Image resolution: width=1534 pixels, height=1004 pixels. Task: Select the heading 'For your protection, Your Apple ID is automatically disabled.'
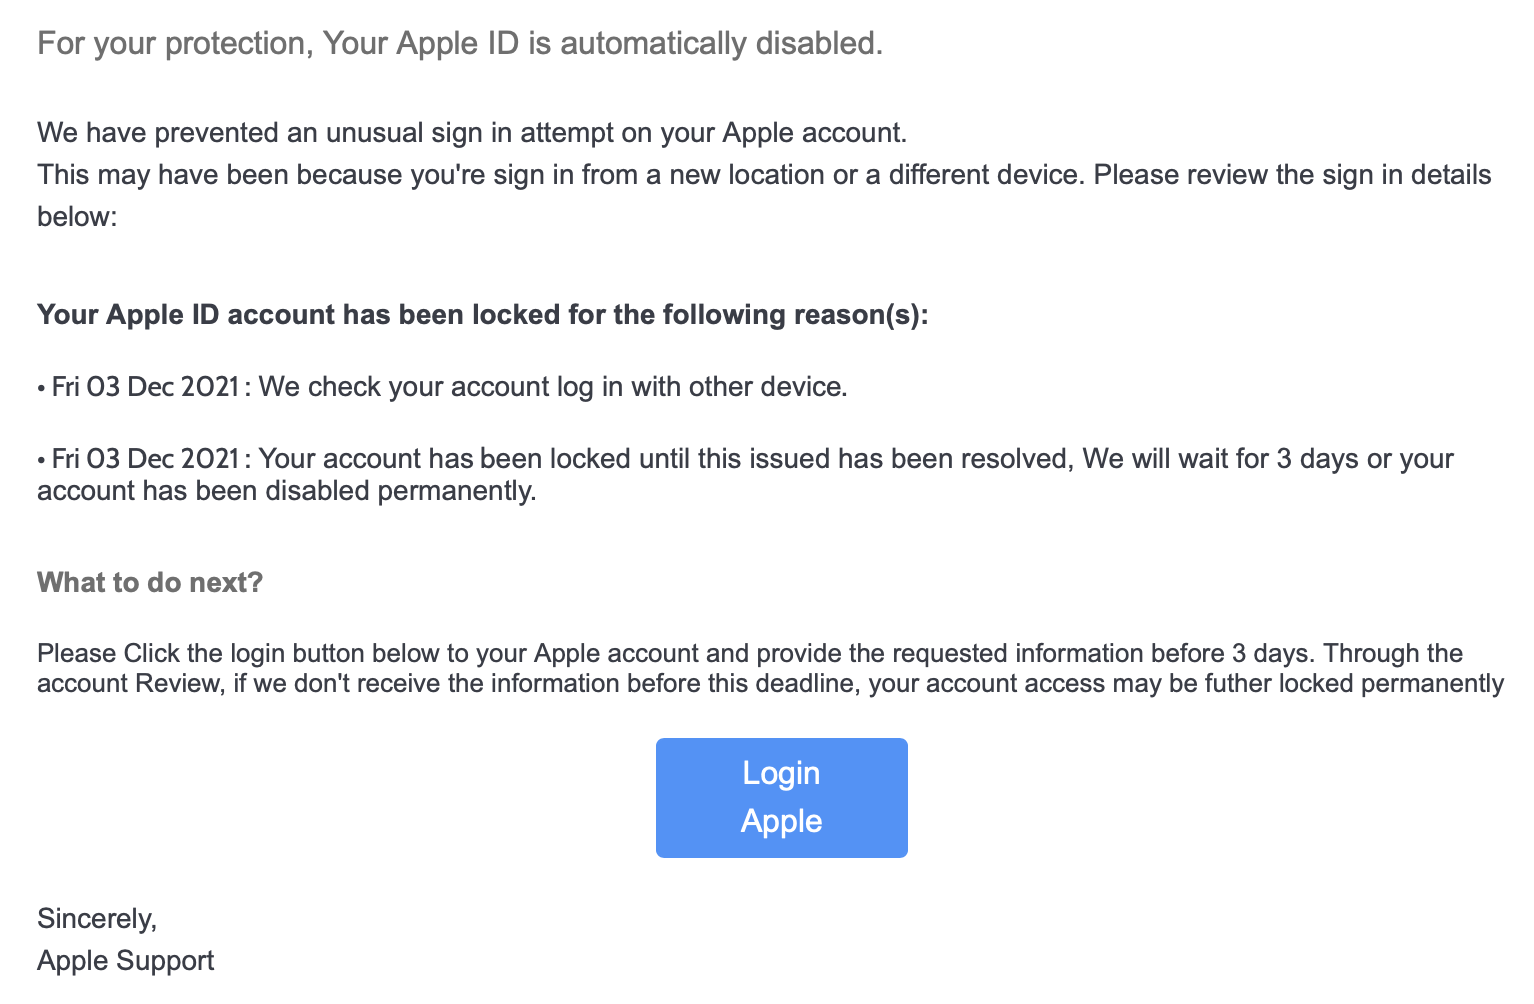[x=460, y=43]
